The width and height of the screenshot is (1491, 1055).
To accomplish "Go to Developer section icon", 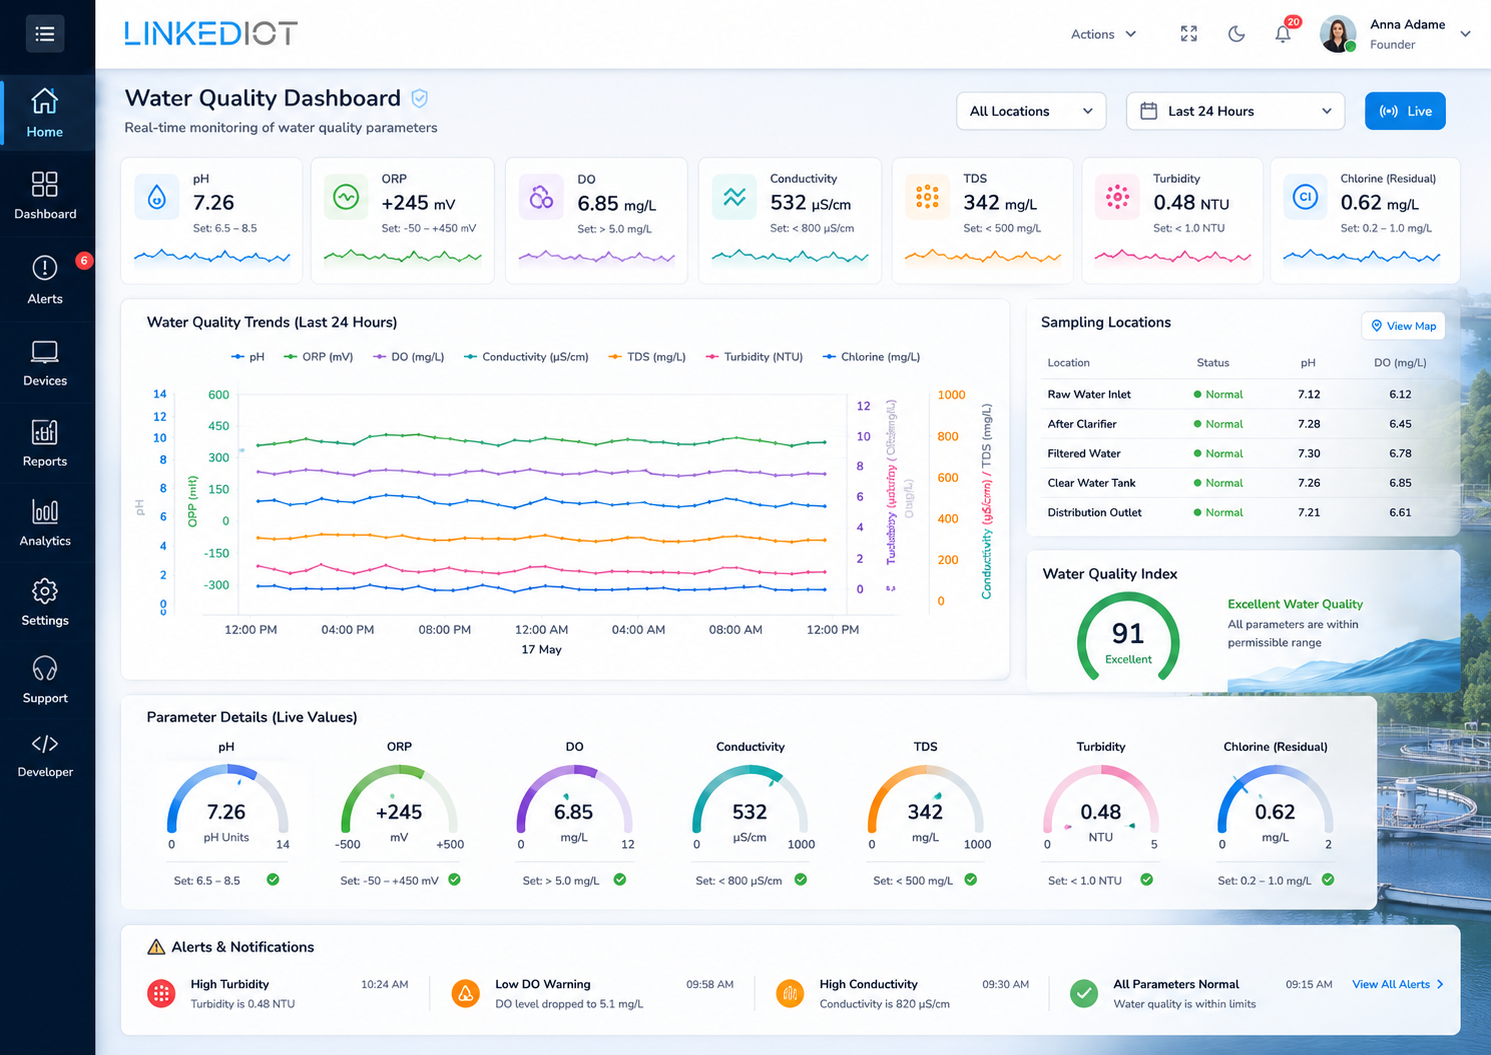I will 45,744.
